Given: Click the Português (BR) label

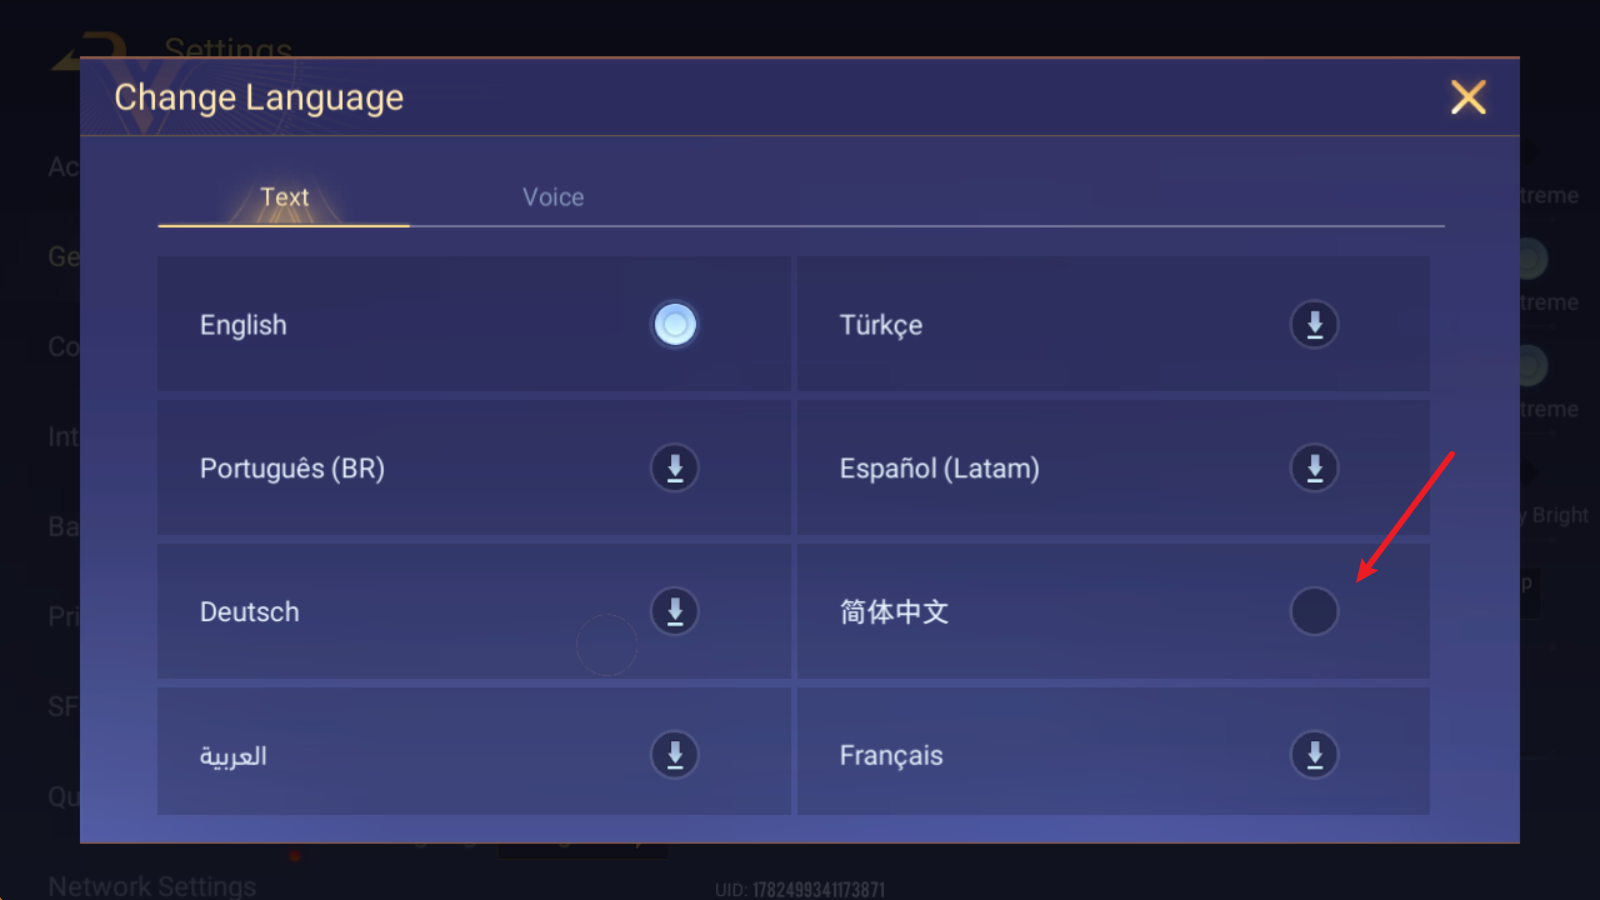Looking at the screenshot, I should (x=292, y=468).
